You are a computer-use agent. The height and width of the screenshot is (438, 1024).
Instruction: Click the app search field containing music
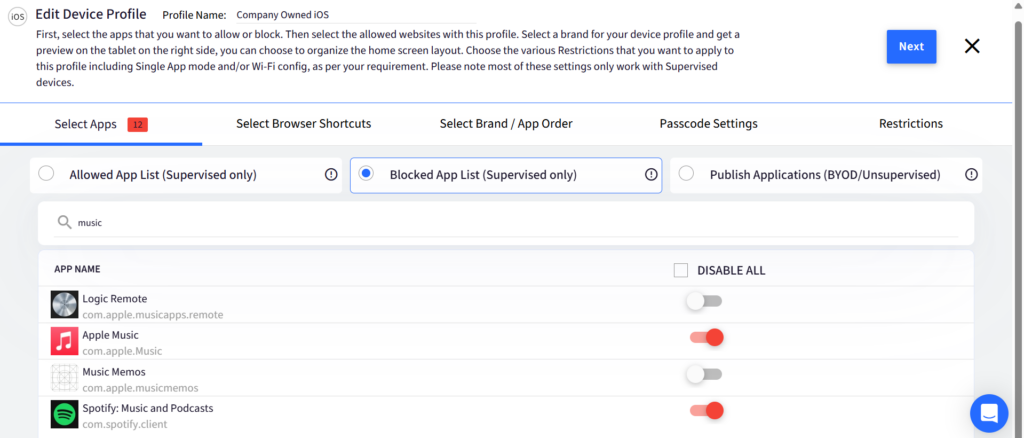506,223
